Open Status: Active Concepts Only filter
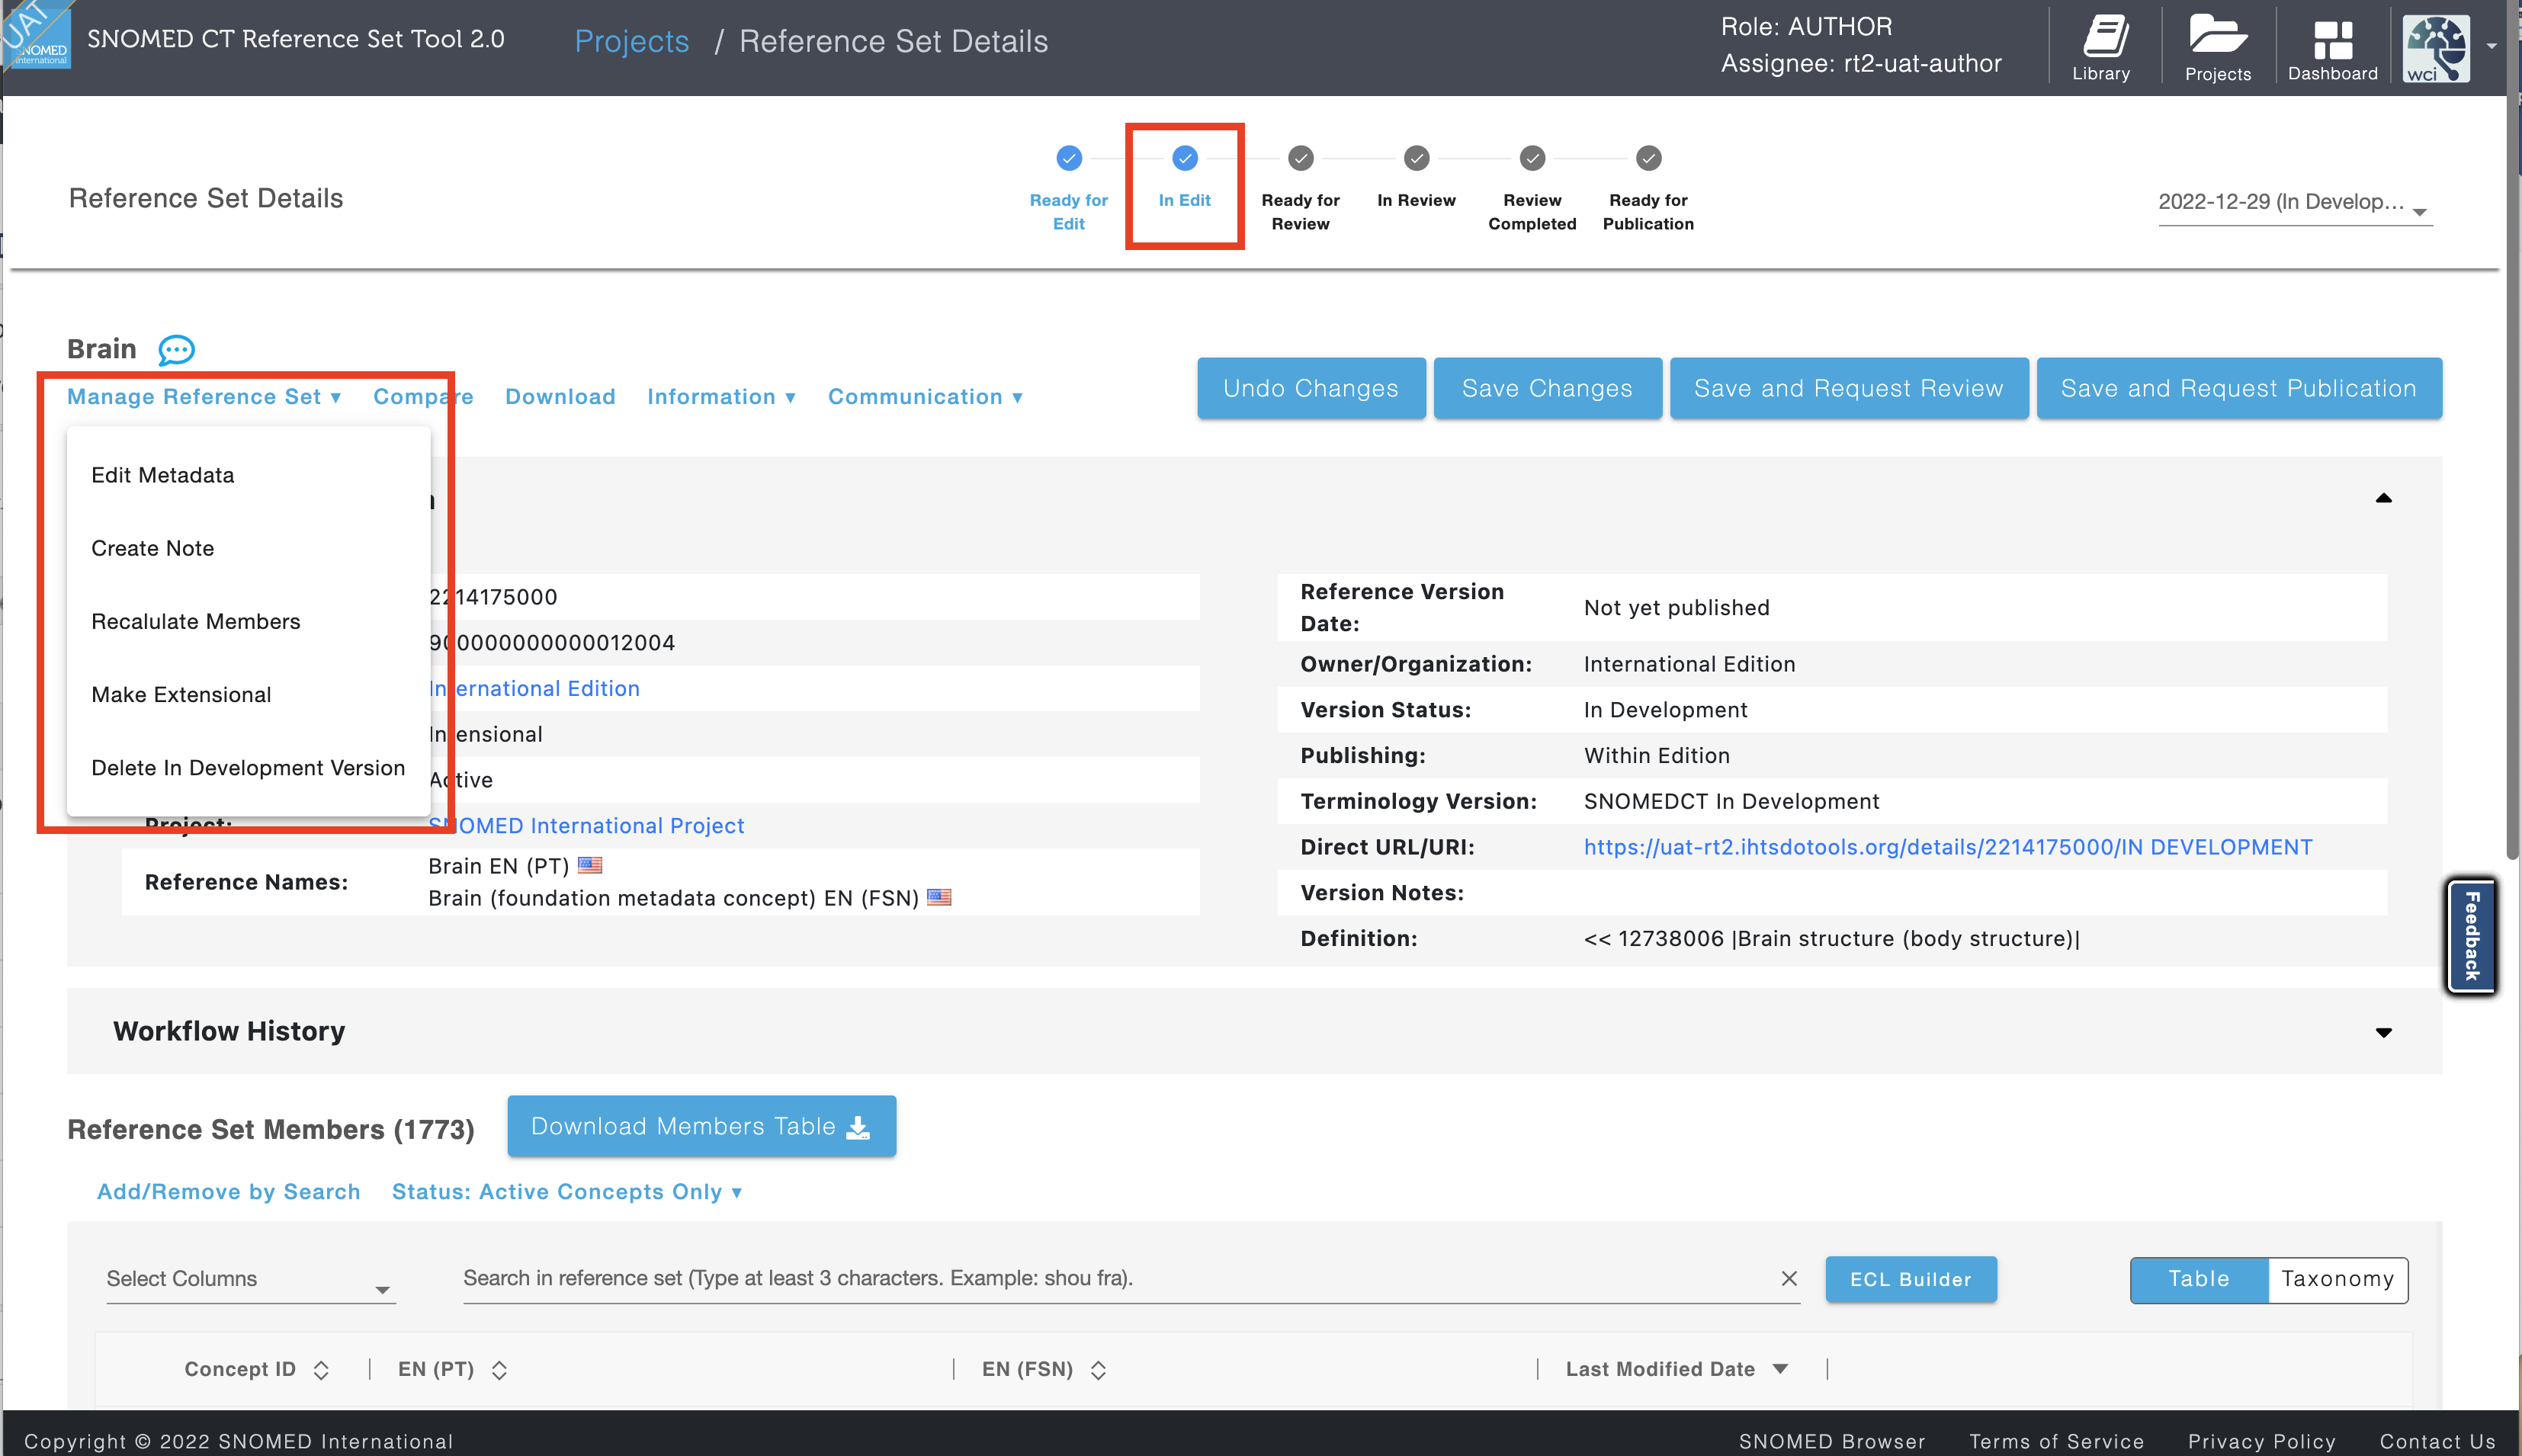 coord(567,1192)
